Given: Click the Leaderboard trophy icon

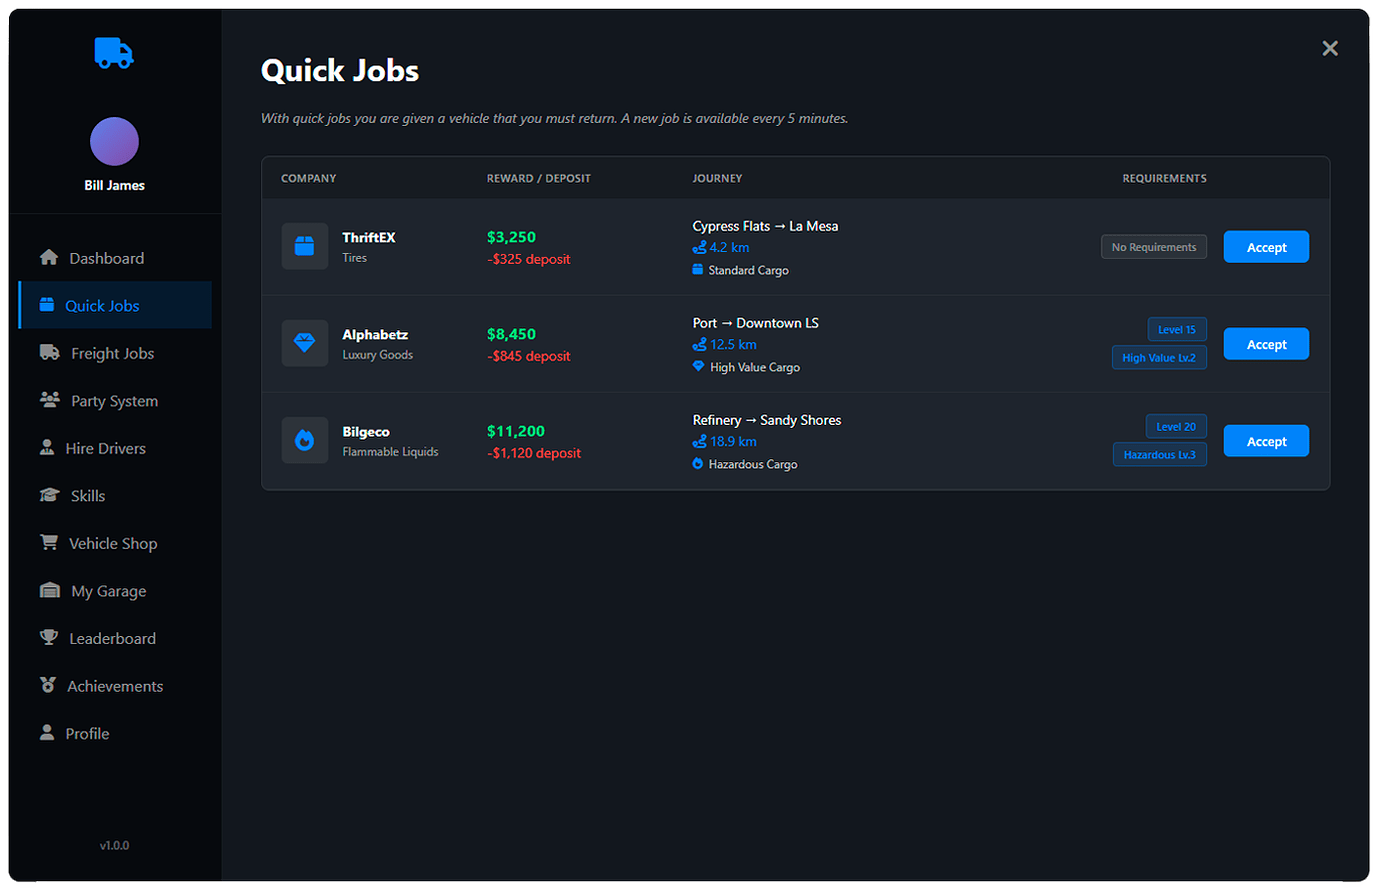Looking at the screenshot, I should point(49,638).
